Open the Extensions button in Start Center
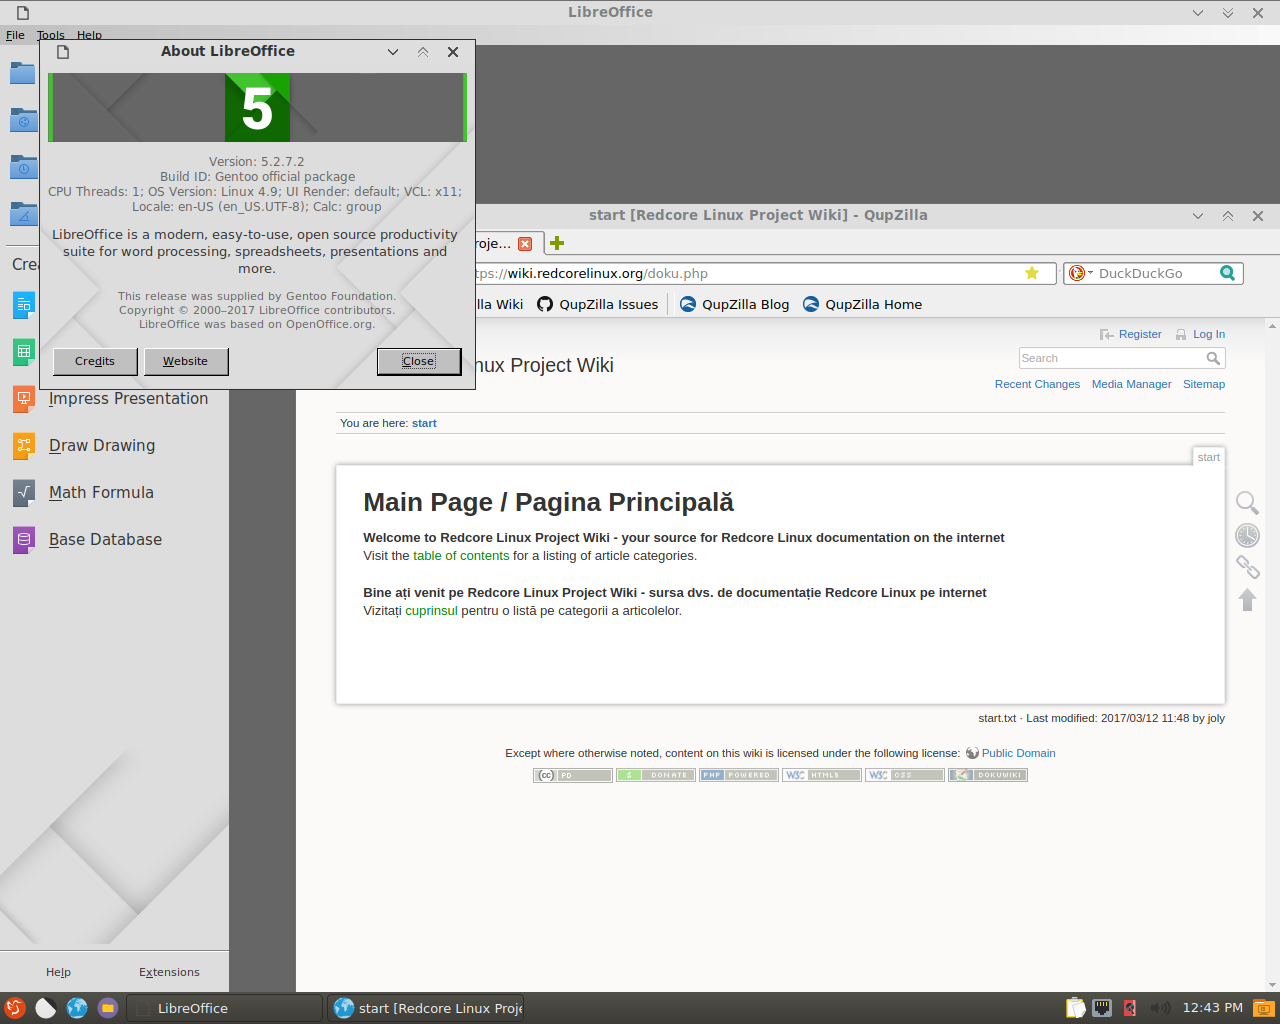The image size is (1280, 1024). click(x=169, y=972)
